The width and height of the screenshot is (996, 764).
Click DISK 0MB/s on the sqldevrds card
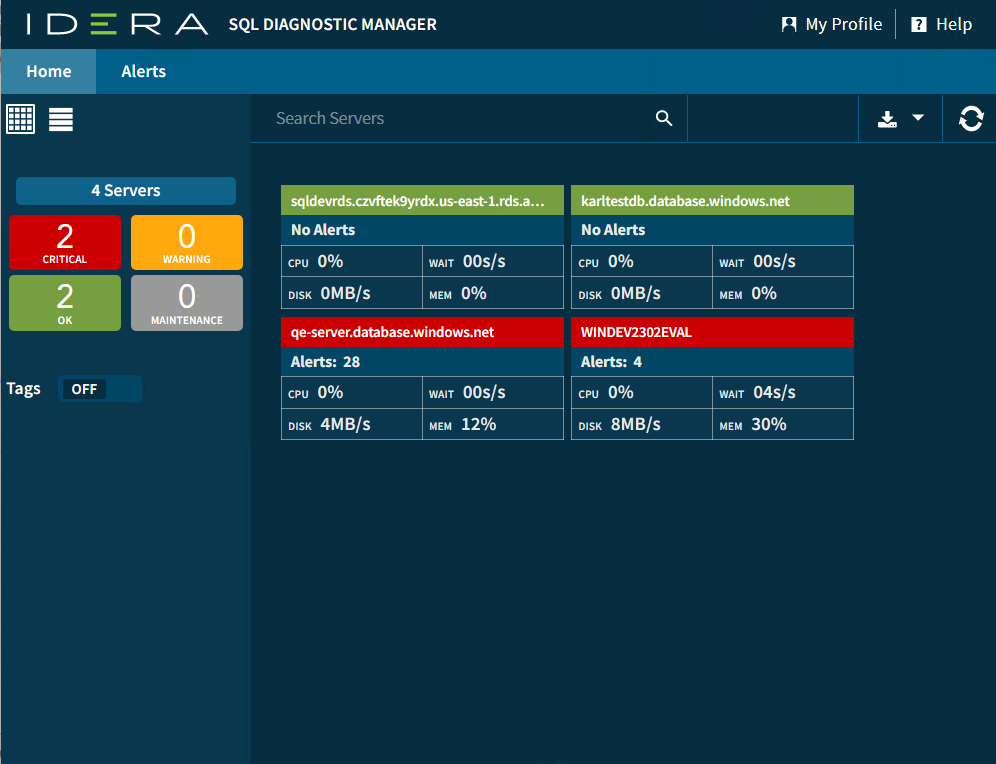point(352,293)
